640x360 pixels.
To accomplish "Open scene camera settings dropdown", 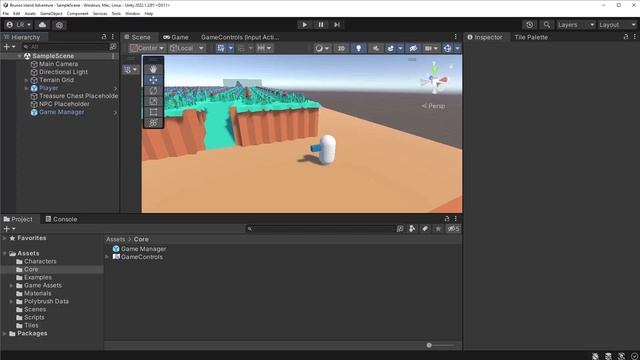I will pos(431,48).
